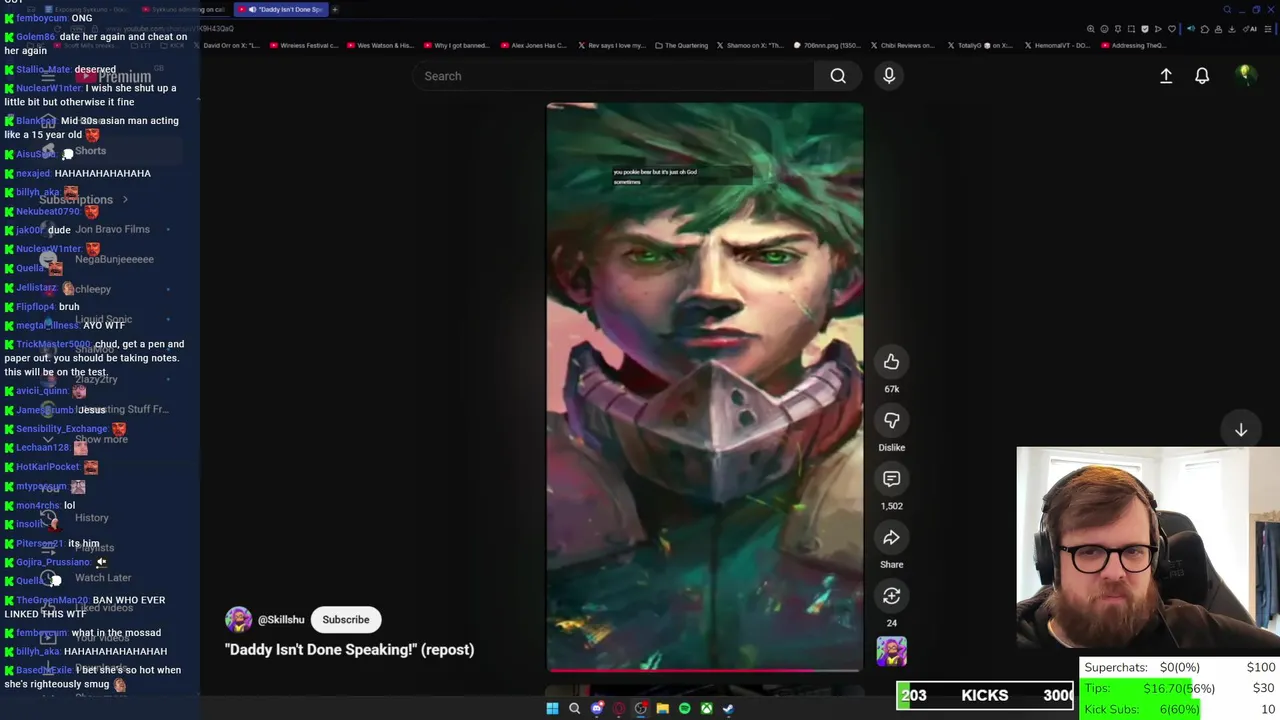Open the notifications bell
1280x720 pixels.
1202,76
